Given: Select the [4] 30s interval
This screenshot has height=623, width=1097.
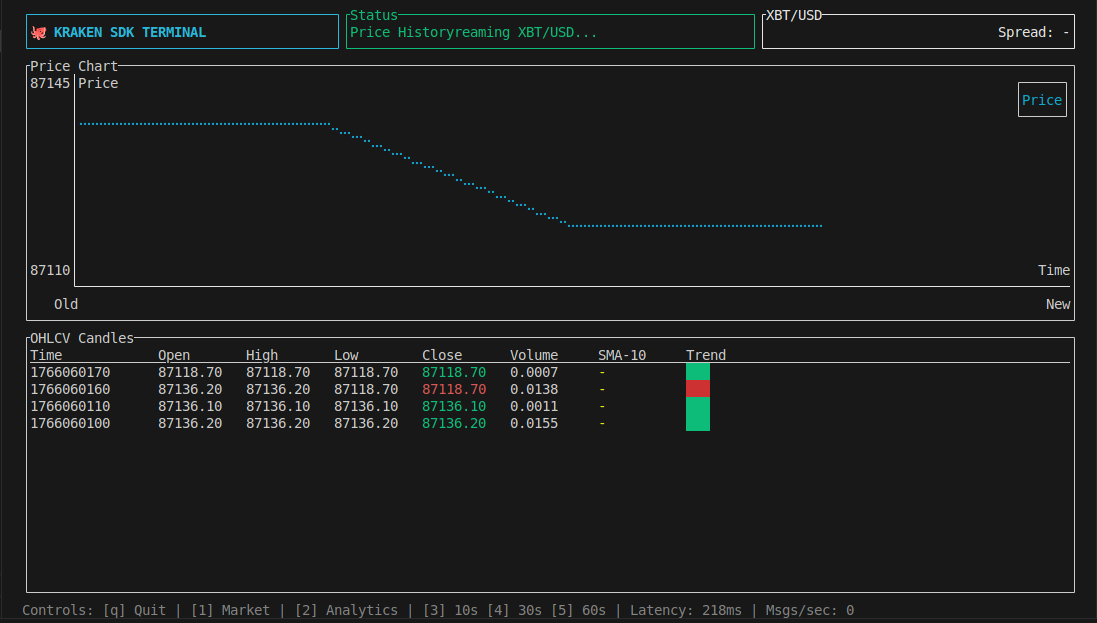Looking at the screenshot, I should [x=514, y=610].
